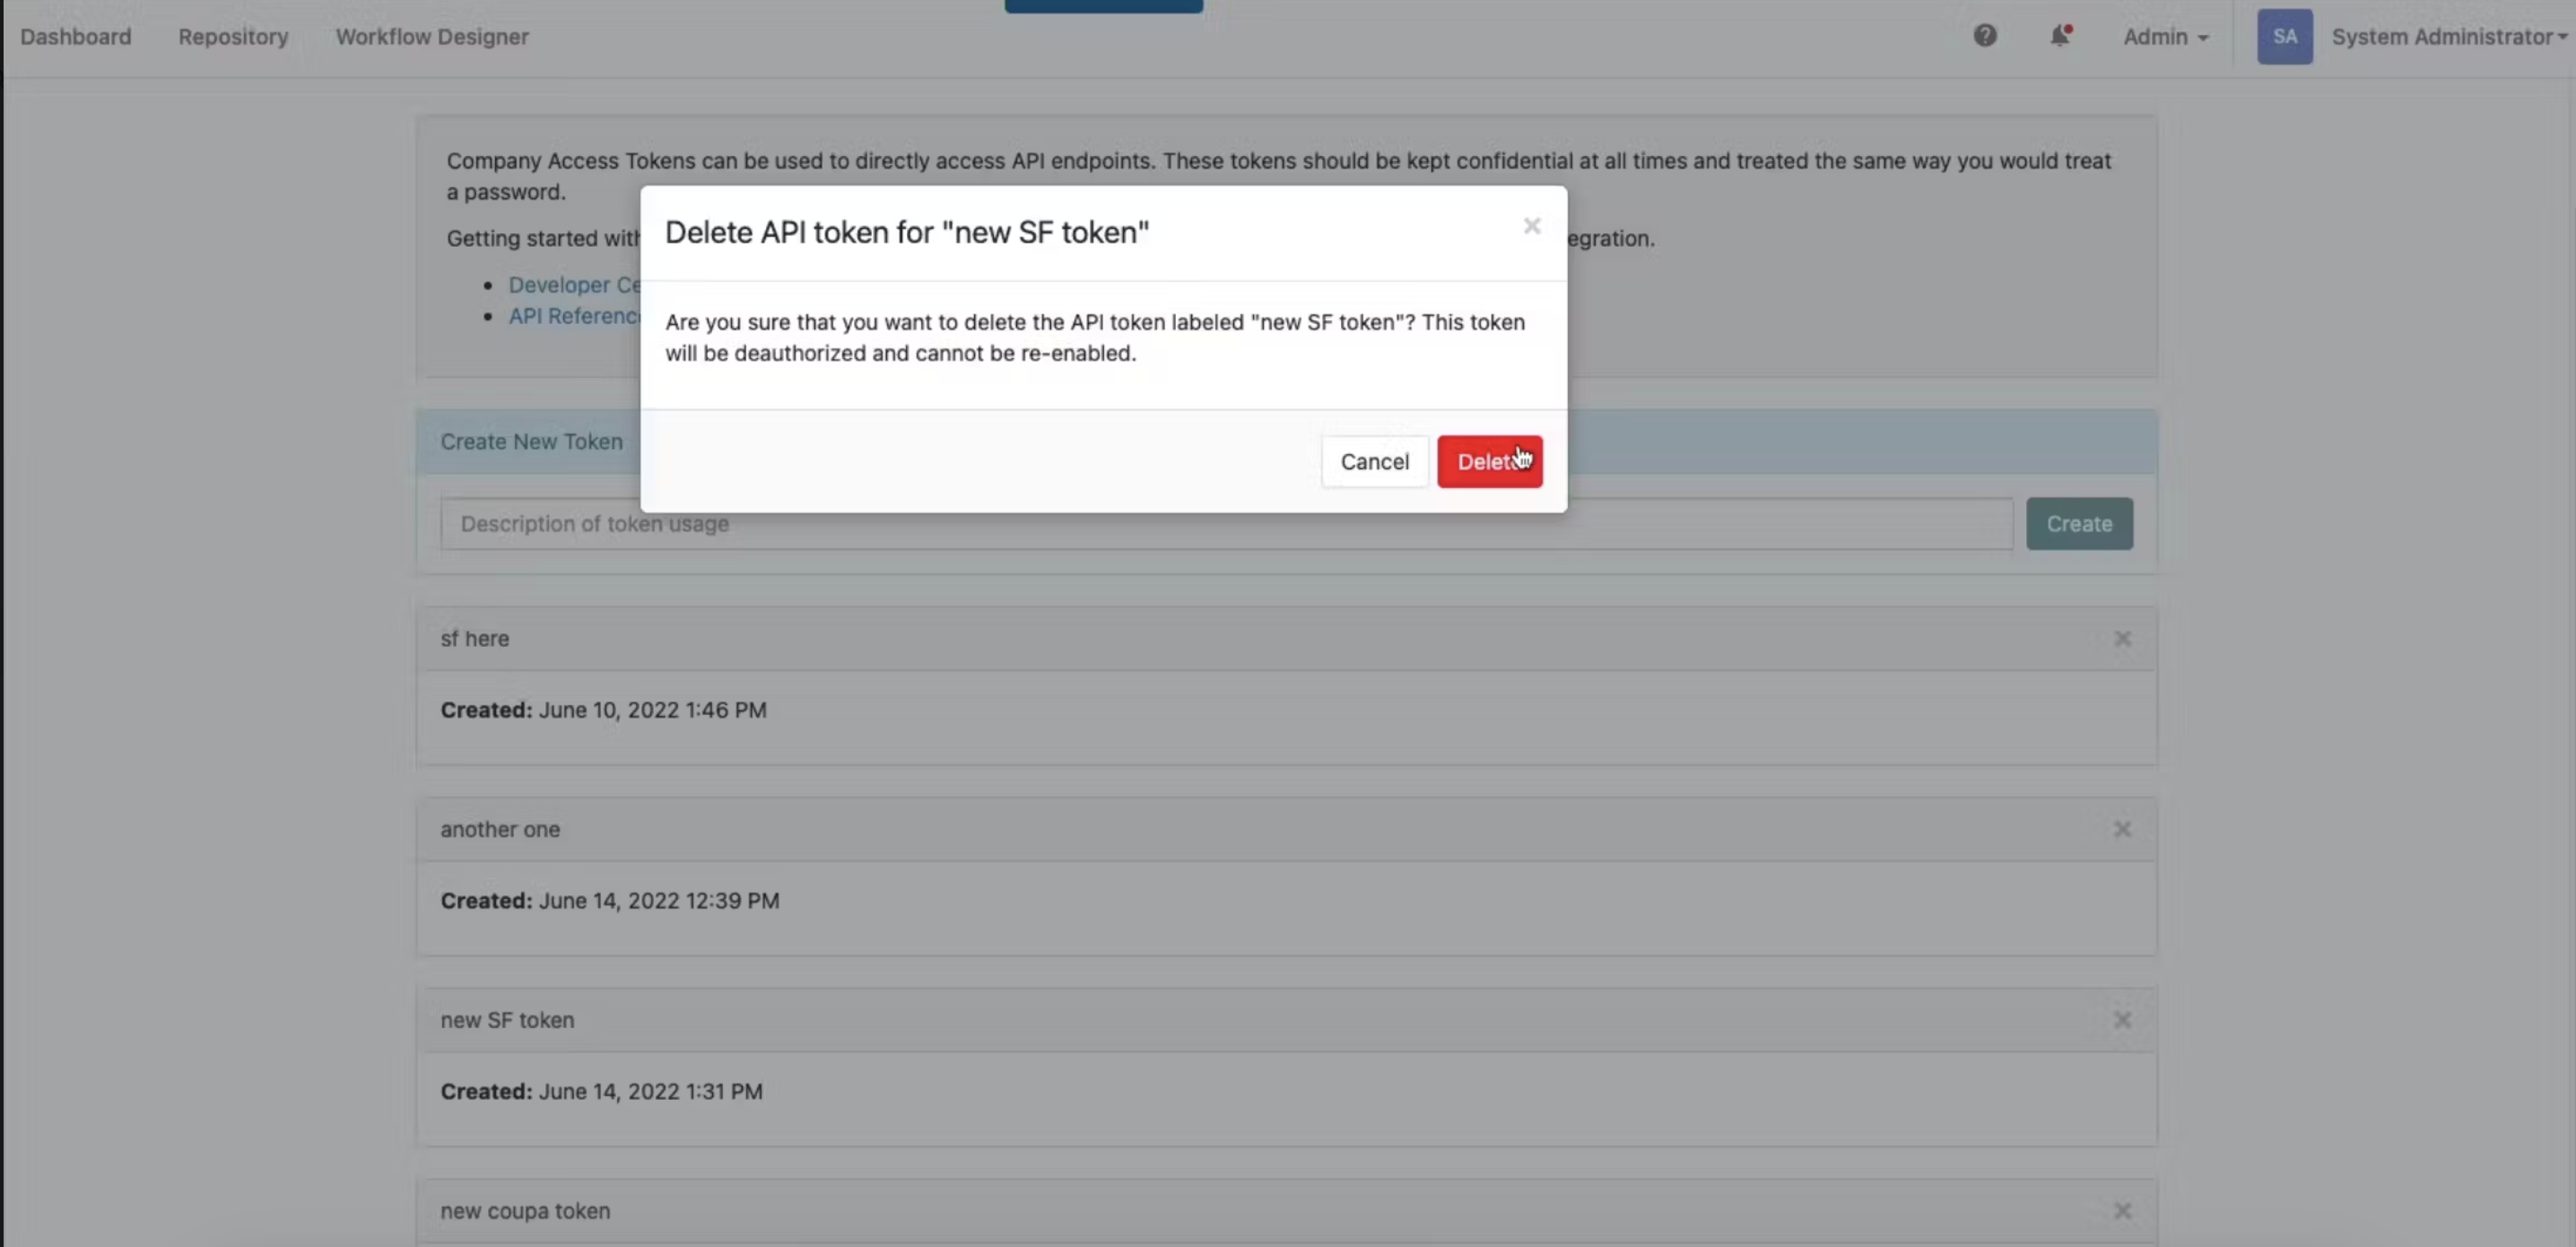Open the help question mark icon

[1985, 36]
